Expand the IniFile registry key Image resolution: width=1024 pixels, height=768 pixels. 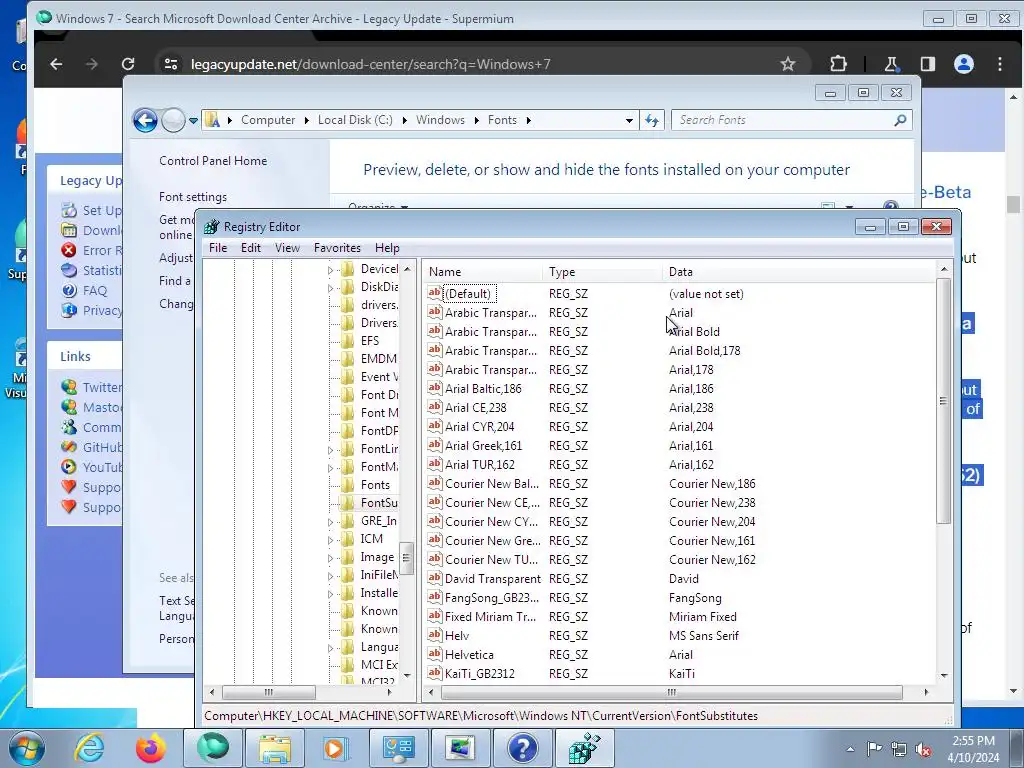(330, 576)
